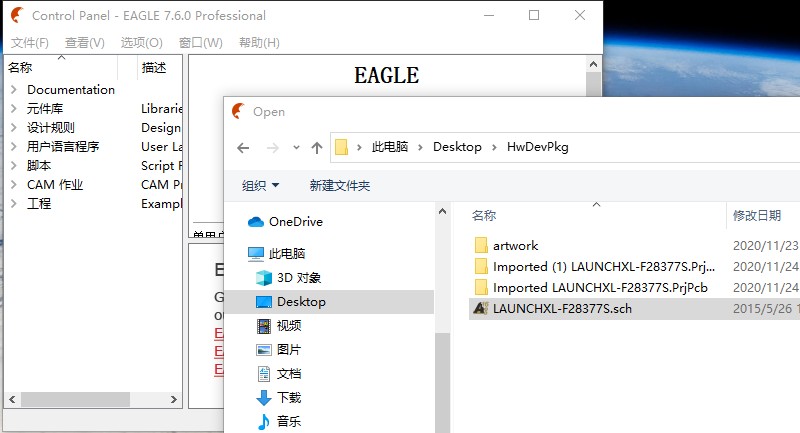Open the 选项(O) menu
800x433 pixels.
click(141, 43)
